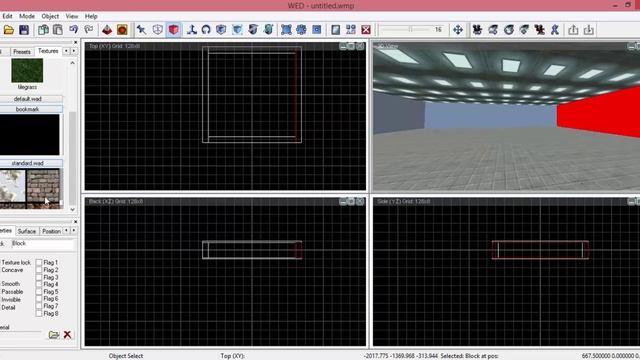Viewport: 640px width, 360px height.
Task: Select the brick wall texture thumbnail
Action: [x=43, y=187]
